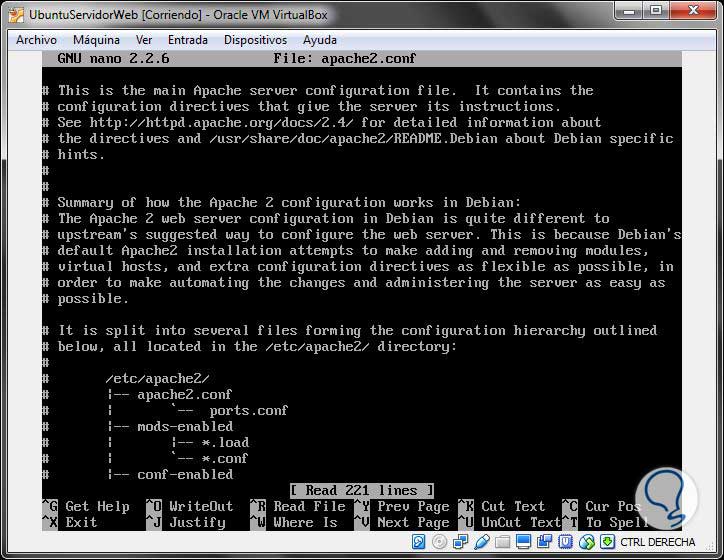Click the VirtualBox title bar app icon
The image size is (724, 560).
(x=16, y=15)
